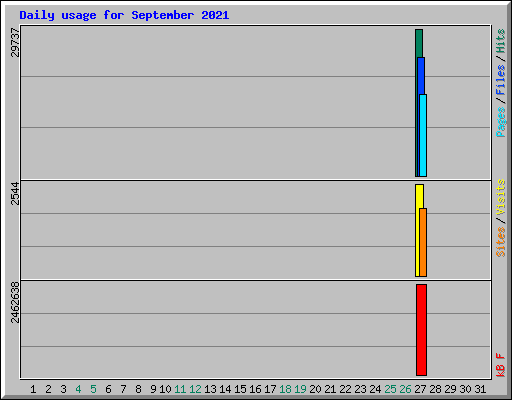Click day 9 on the x-axis
Image resolution: width=512 pixels, height=400 pixels.
(x=153, y=389)
